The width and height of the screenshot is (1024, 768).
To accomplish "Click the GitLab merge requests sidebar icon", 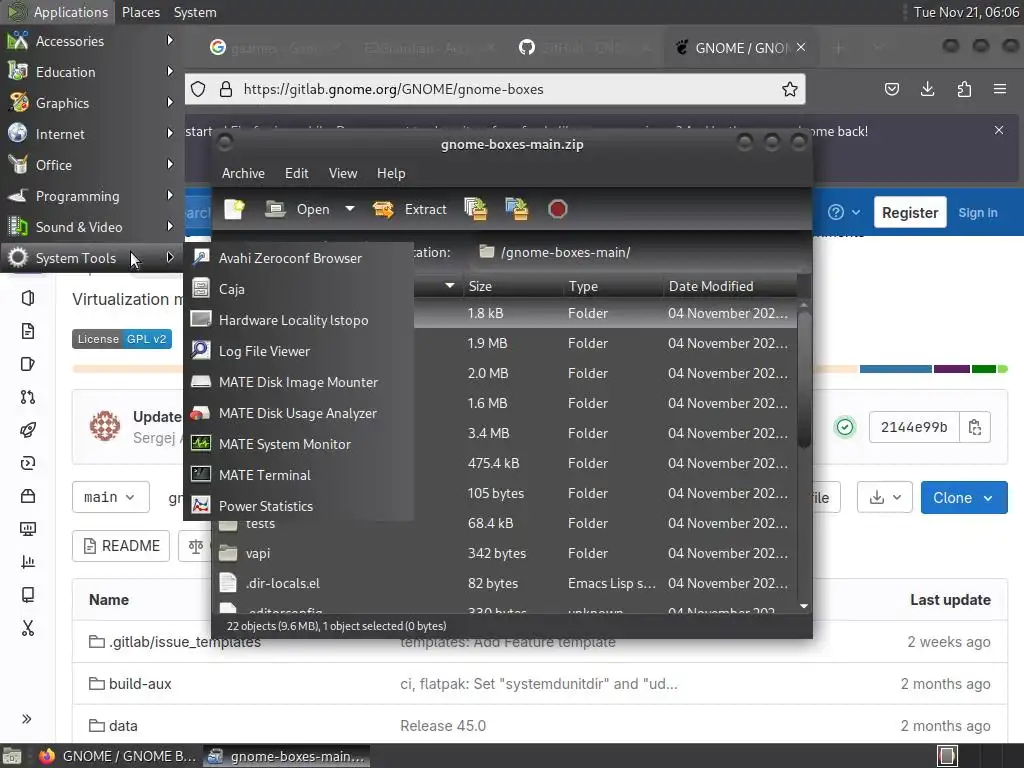I will (x=27, y=396).
